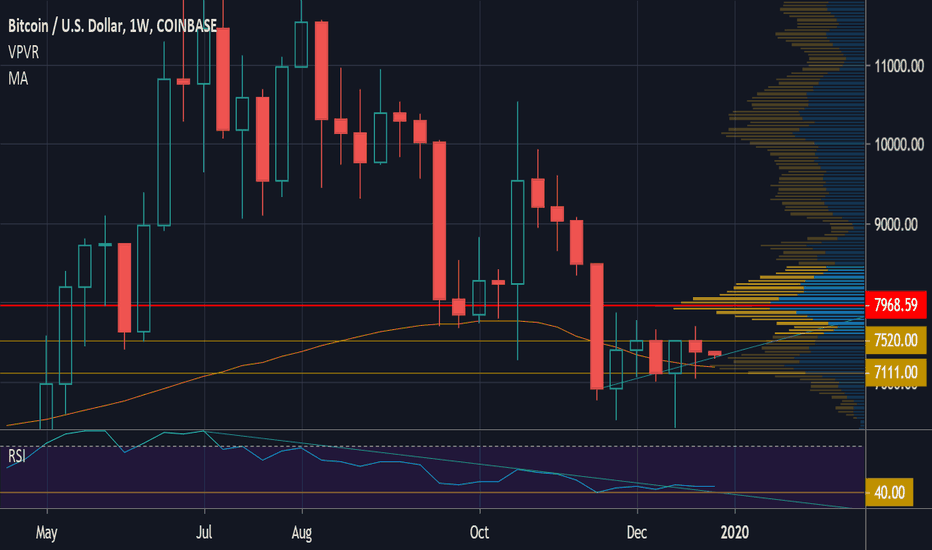Click the 11000.00 price axis value
This screenshot has height=550, width=932.
(899, 65)
